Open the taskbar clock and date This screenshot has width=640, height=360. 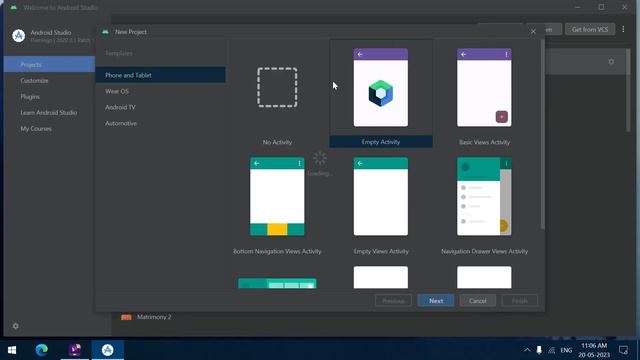[594, 350]
